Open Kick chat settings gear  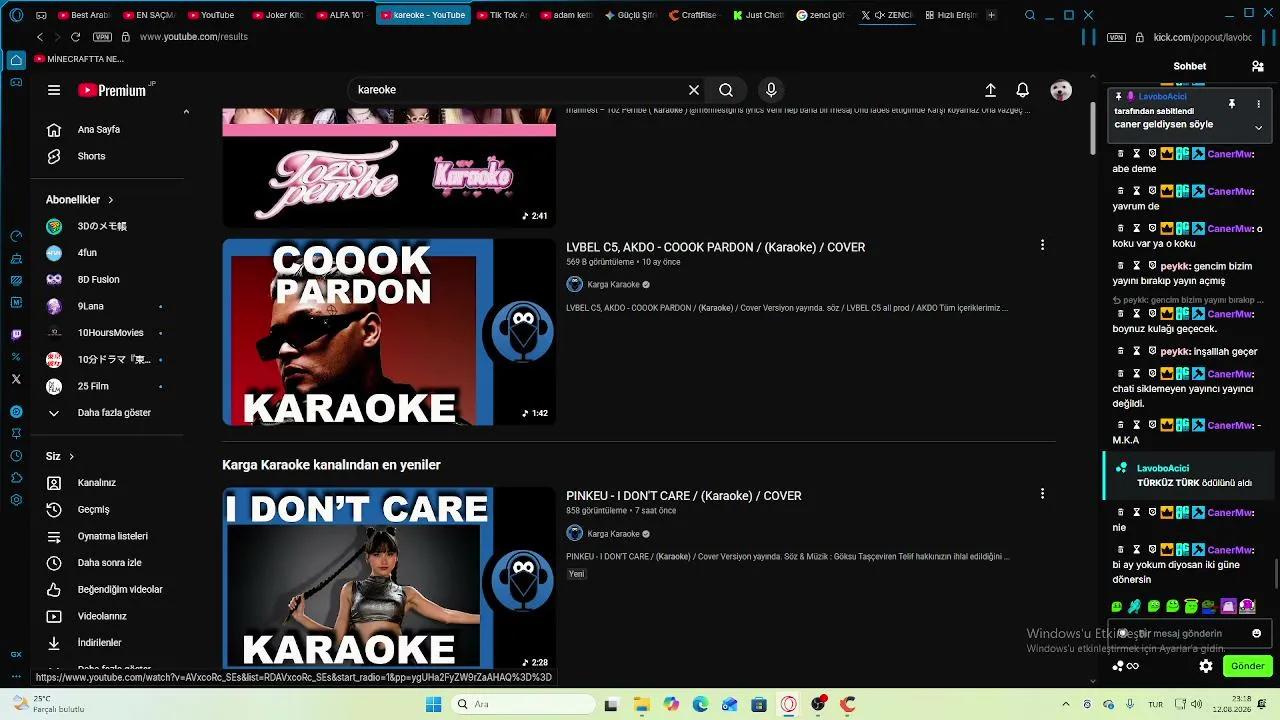point(1206,666)
